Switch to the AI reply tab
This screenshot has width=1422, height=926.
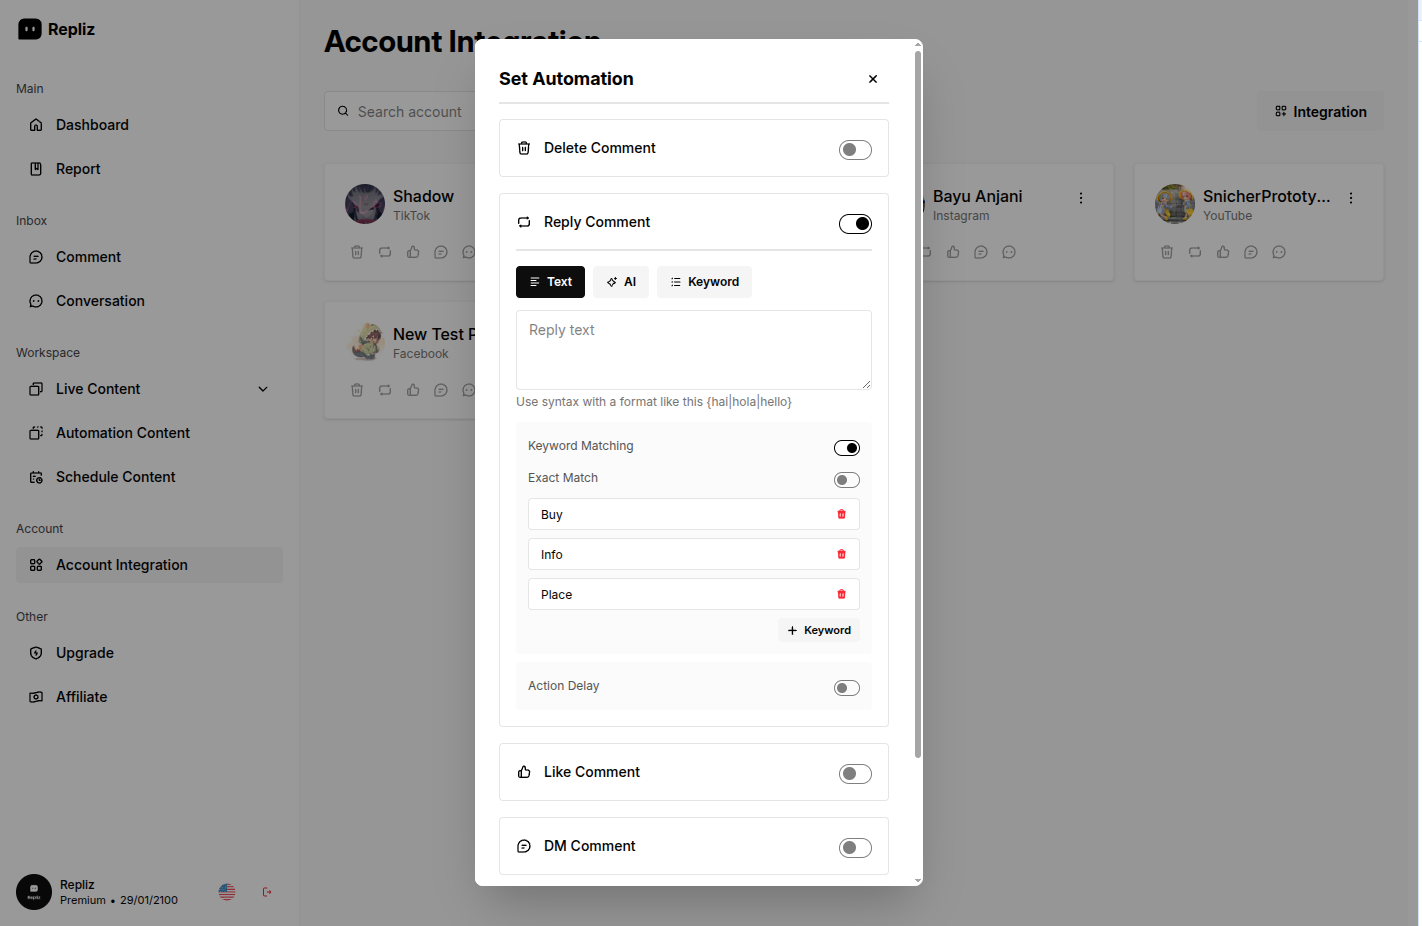621,282
